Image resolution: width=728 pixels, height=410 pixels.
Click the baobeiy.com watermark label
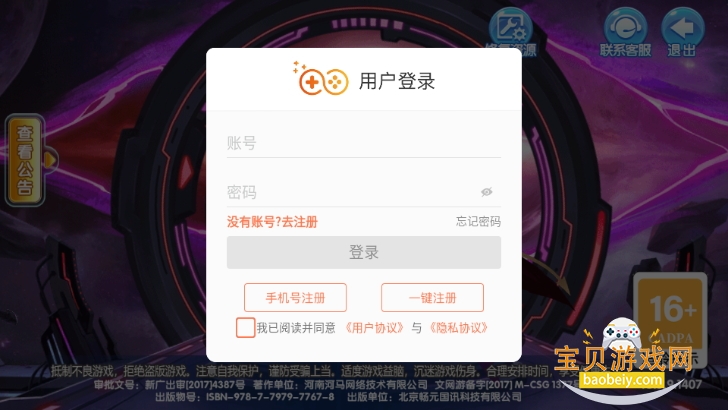tap(622, 380)
